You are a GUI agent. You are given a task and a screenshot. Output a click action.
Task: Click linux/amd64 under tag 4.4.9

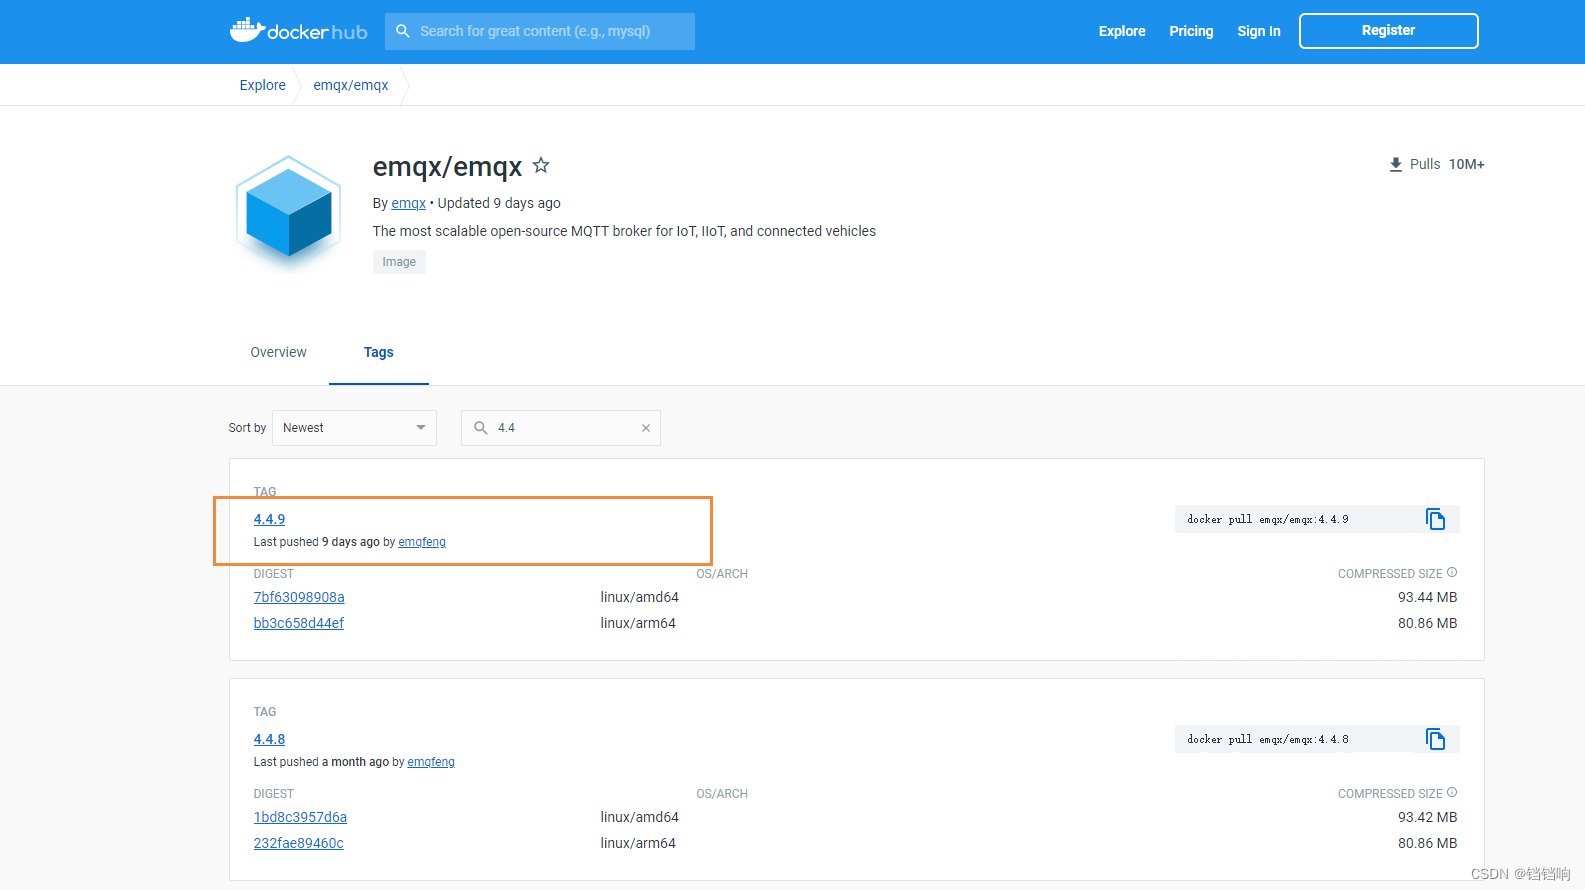(x=639, y=597)
